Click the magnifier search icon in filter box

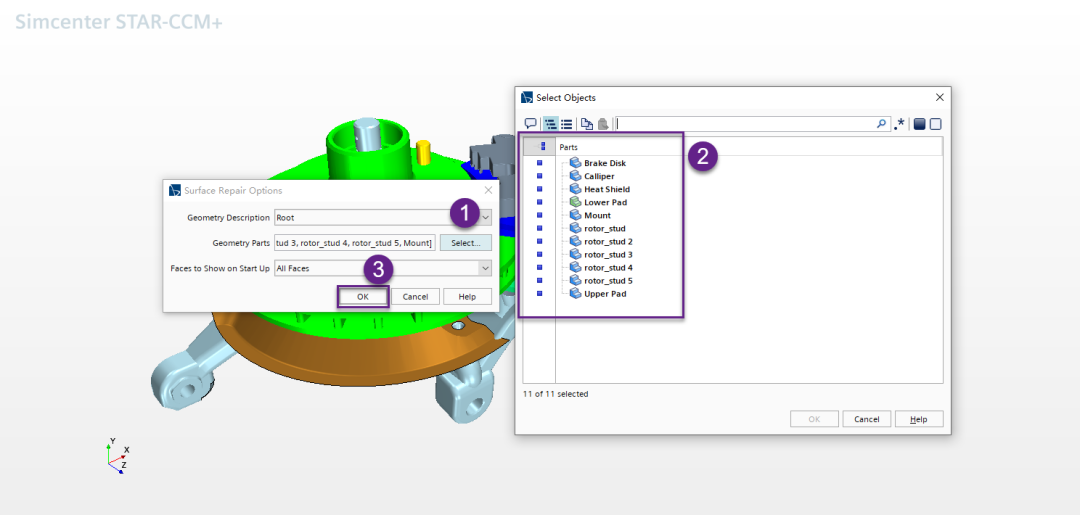tap(881, 124)
